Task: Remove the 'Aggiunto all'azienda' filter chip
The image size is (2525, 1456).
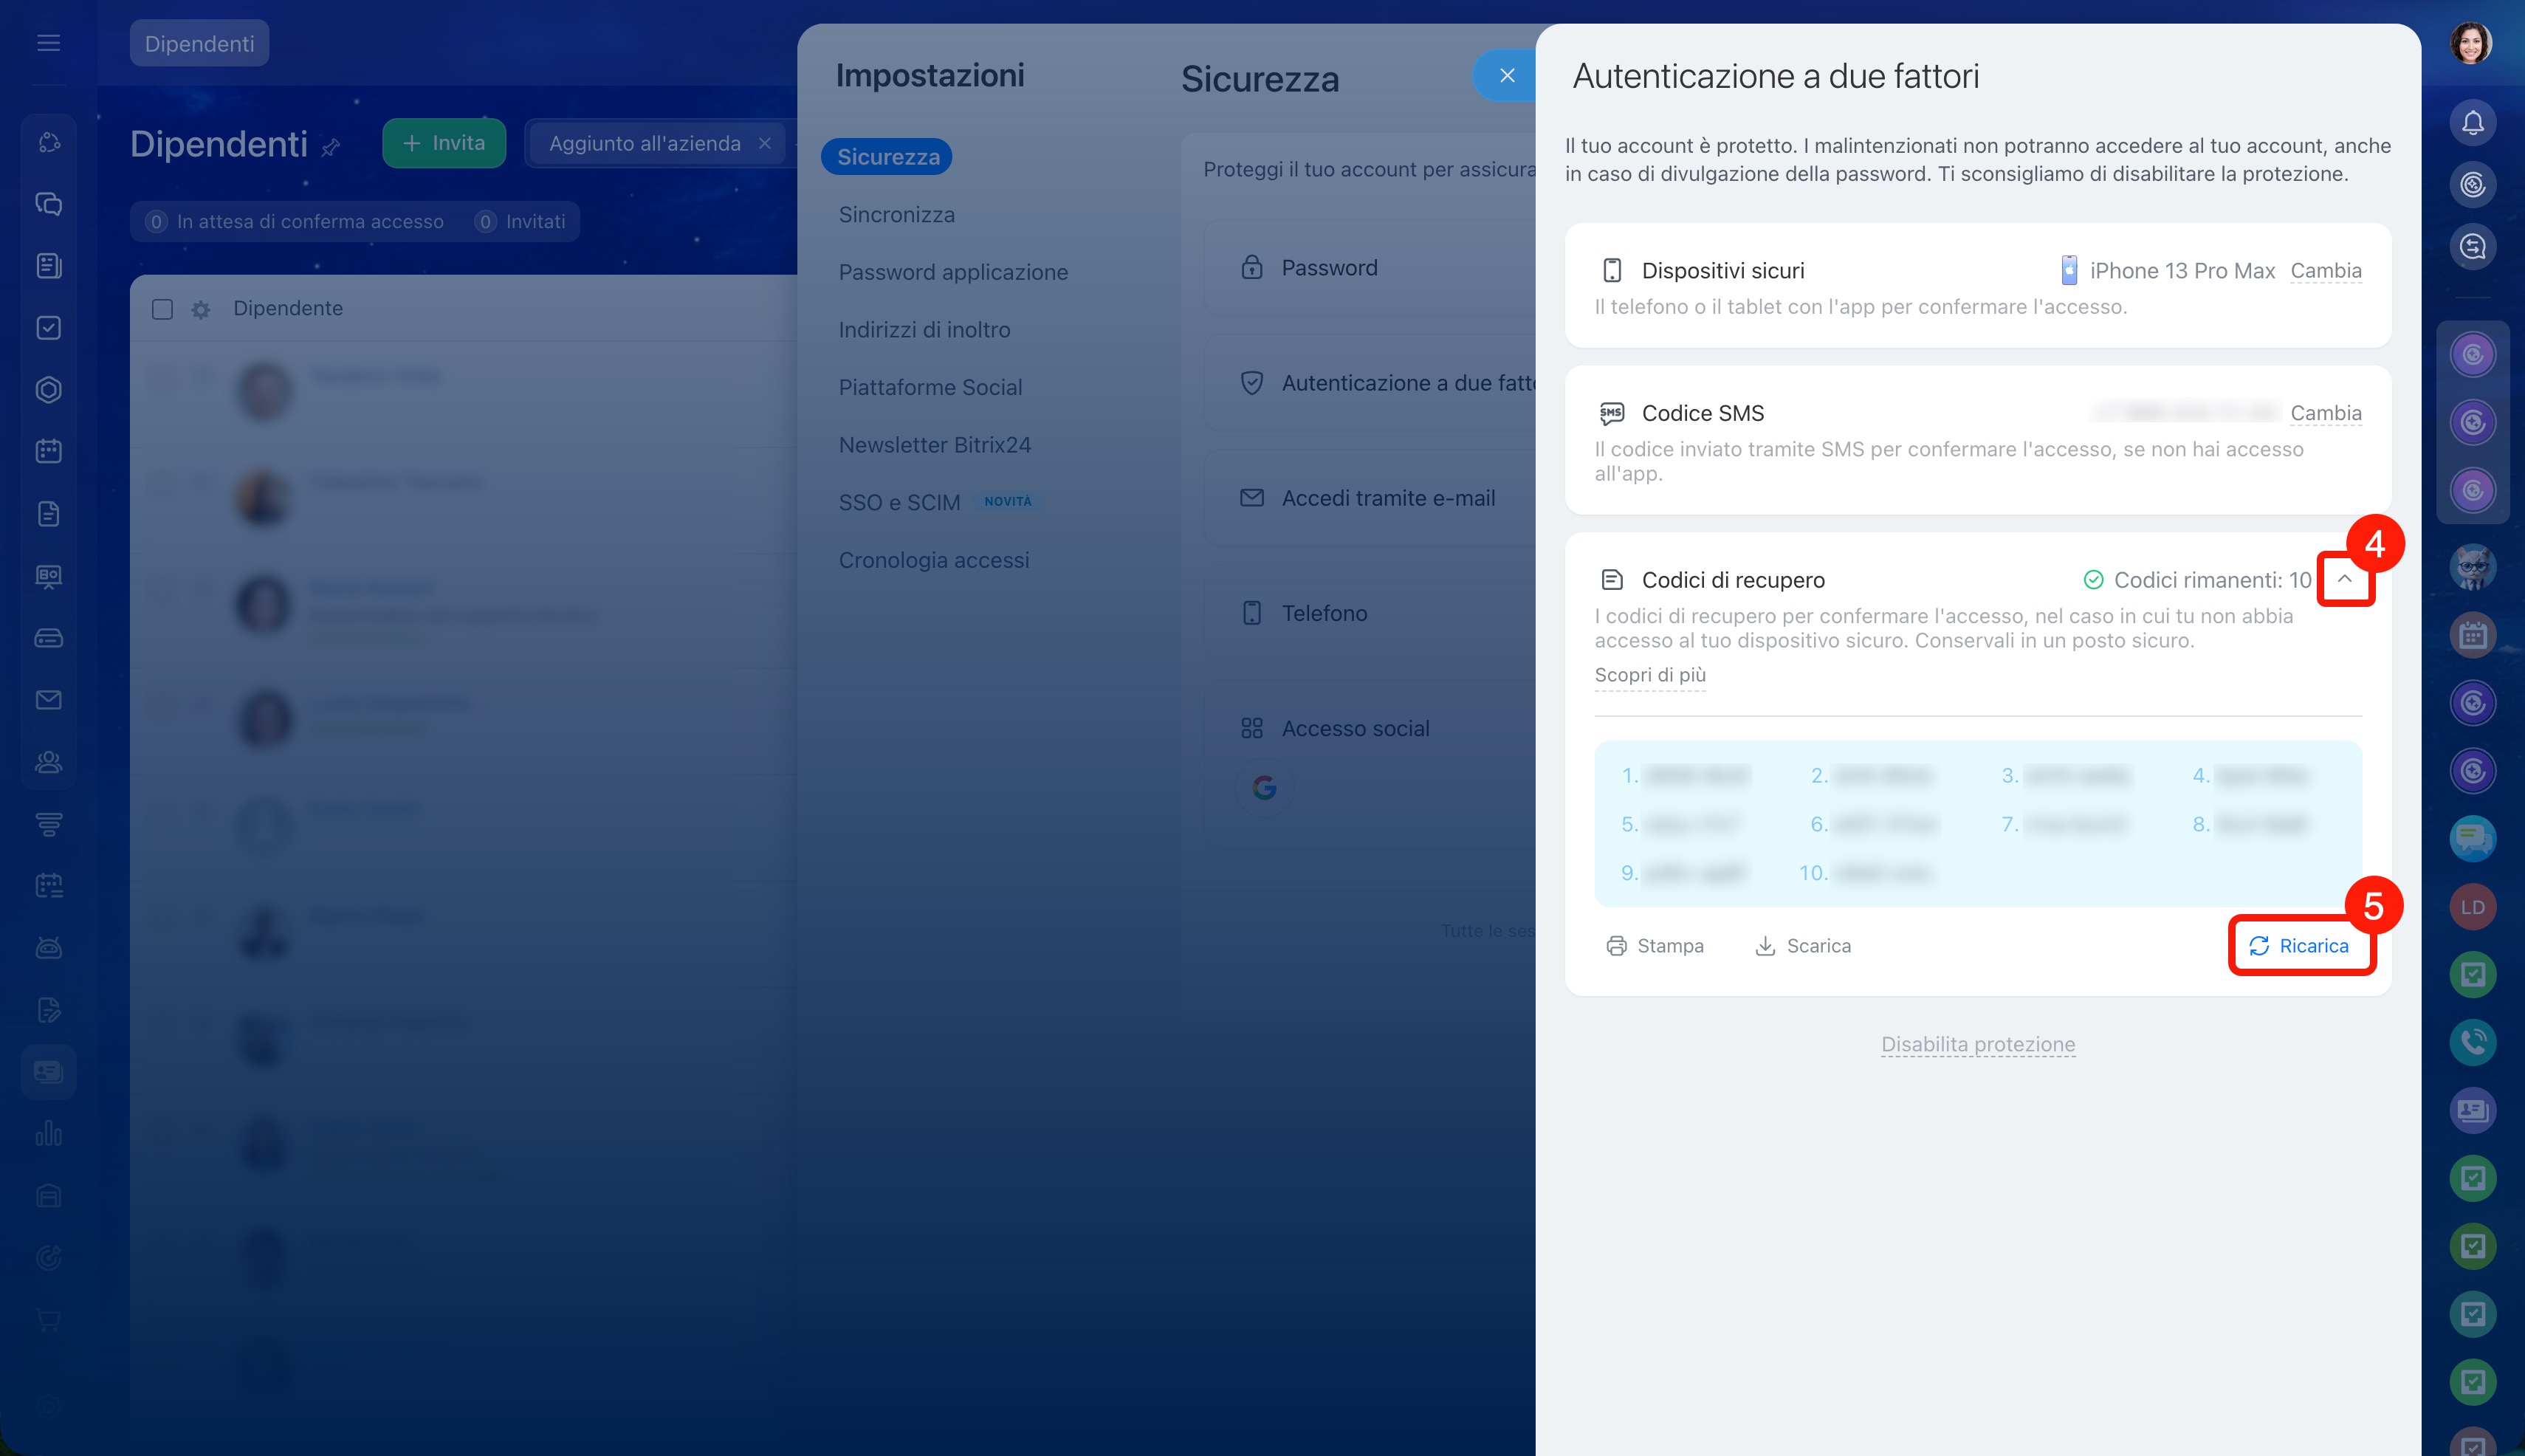Action: pyautogui.click(x=765, y=143)
